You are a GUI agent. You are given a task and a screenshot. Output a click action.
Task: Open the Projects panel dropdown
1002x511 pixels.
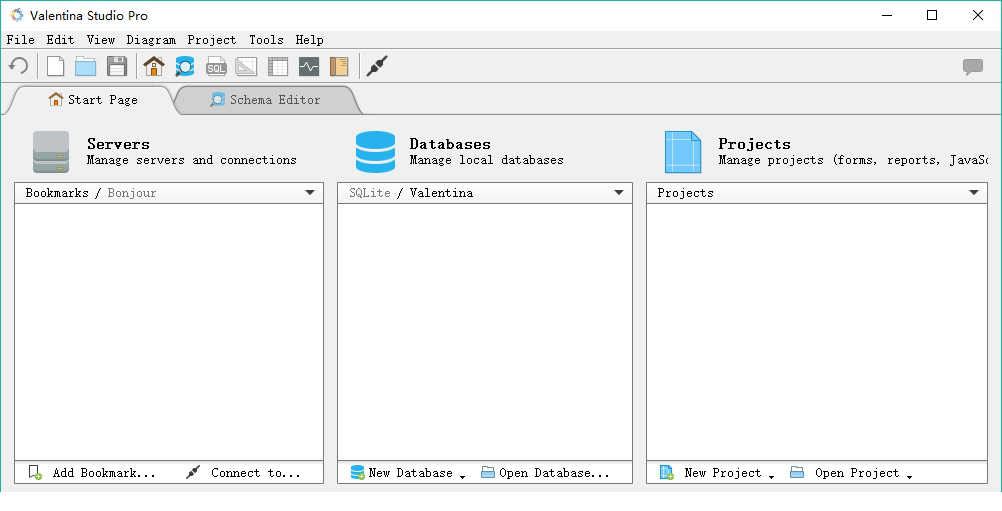click(x=974, y=193)
